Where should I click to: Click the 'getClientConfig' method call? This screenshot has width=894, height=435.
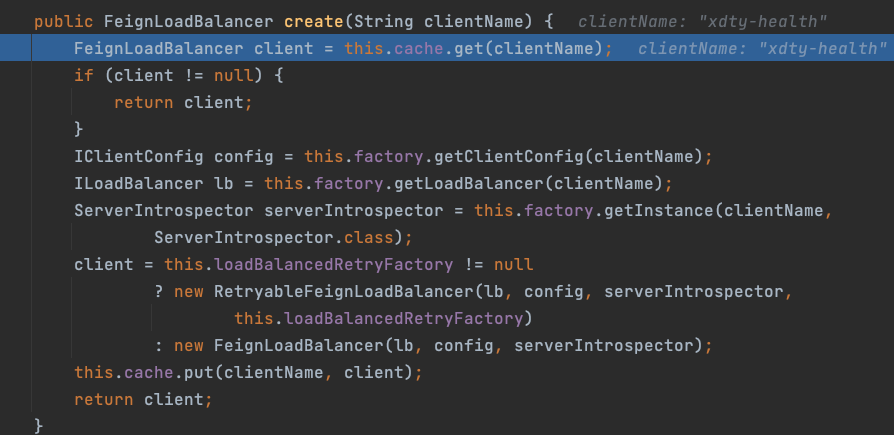(509, 156)
